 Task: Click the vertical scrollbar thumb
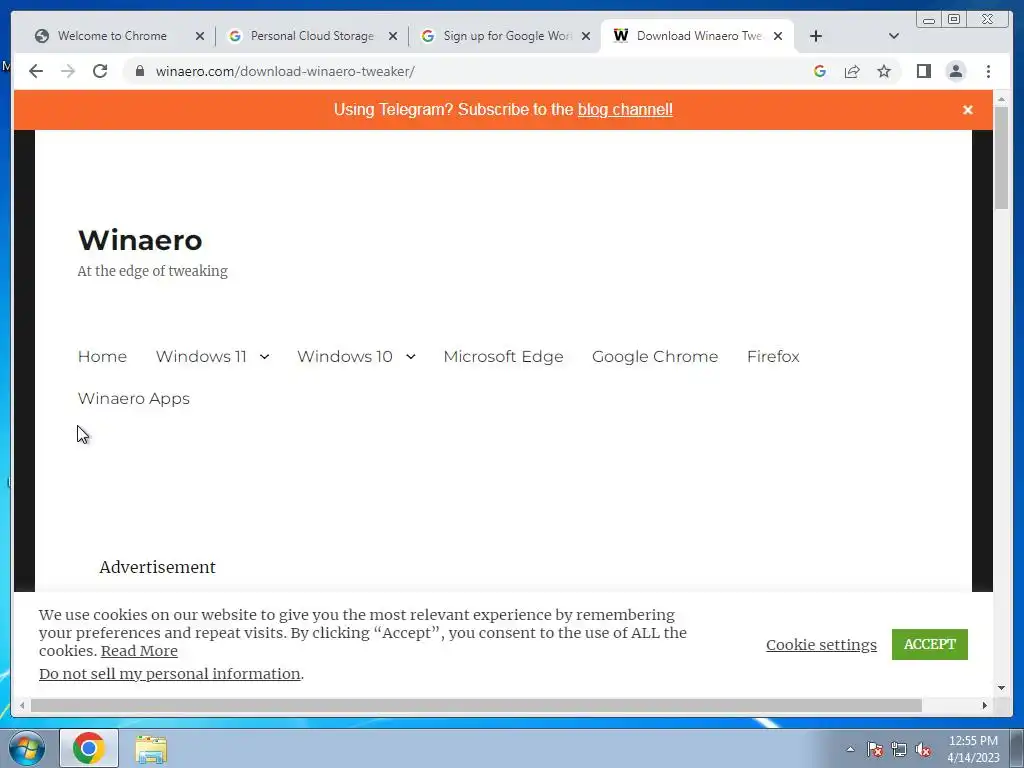point(1001,158)
